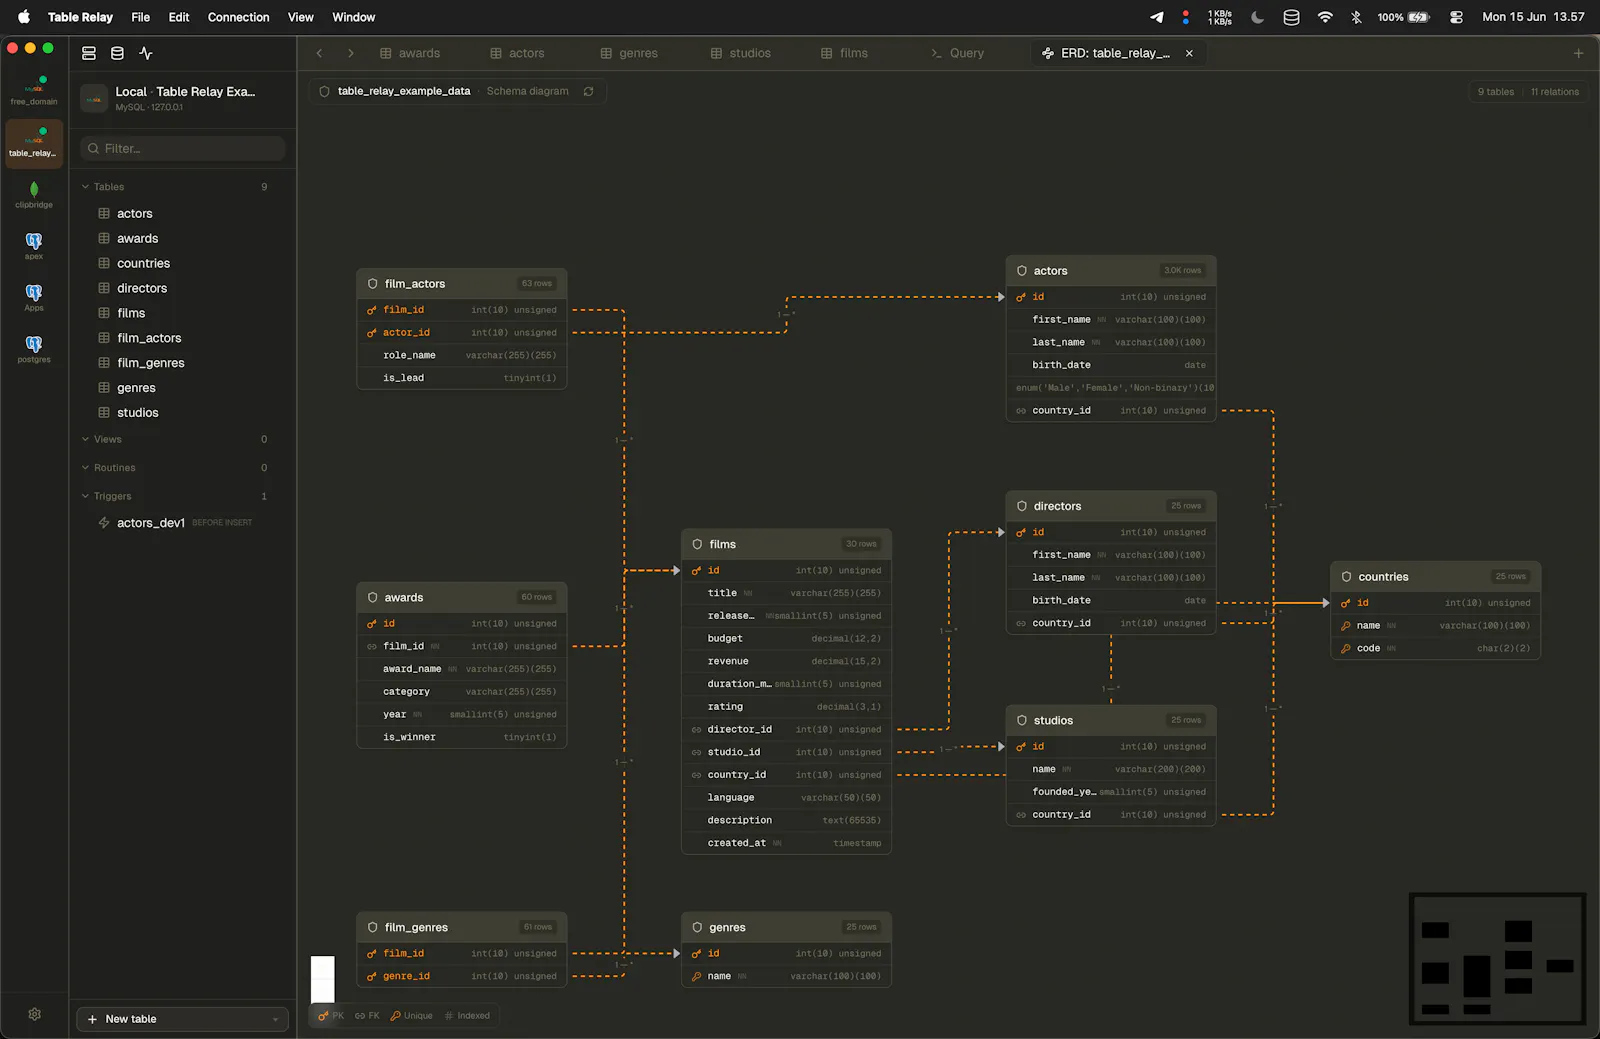Viewport: 1600px width, 1039px height.
Task: Close the ERD table_relay tab
Action: pyautogui.click(x=1189, y=53)
